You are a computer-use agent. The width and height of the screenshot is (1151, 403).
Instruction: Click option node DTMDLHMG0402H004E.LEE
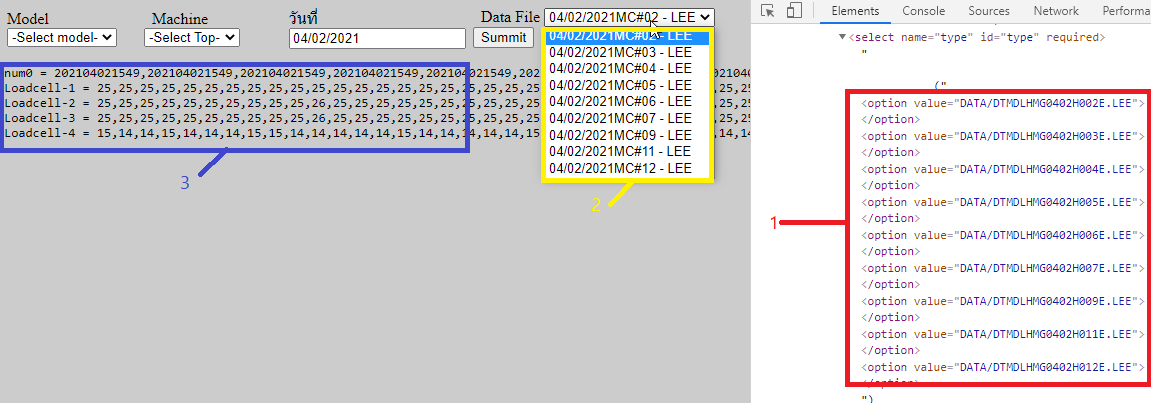point(1003,169)
